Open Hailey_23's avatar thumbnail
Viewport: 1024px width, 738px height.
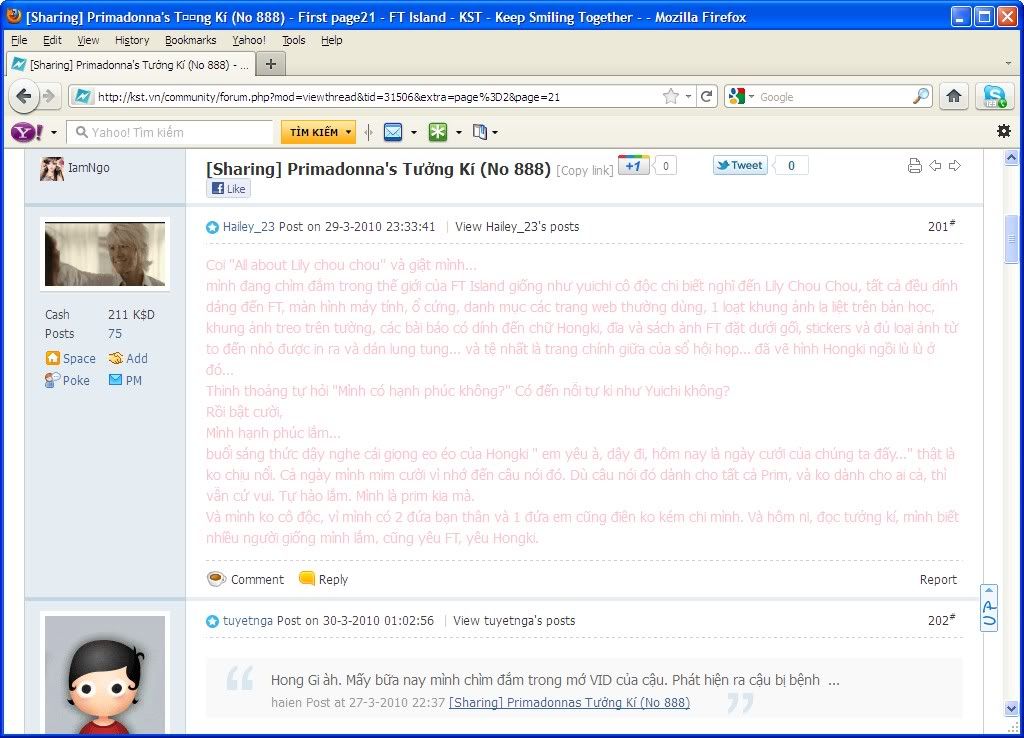(x=104, y=254)
